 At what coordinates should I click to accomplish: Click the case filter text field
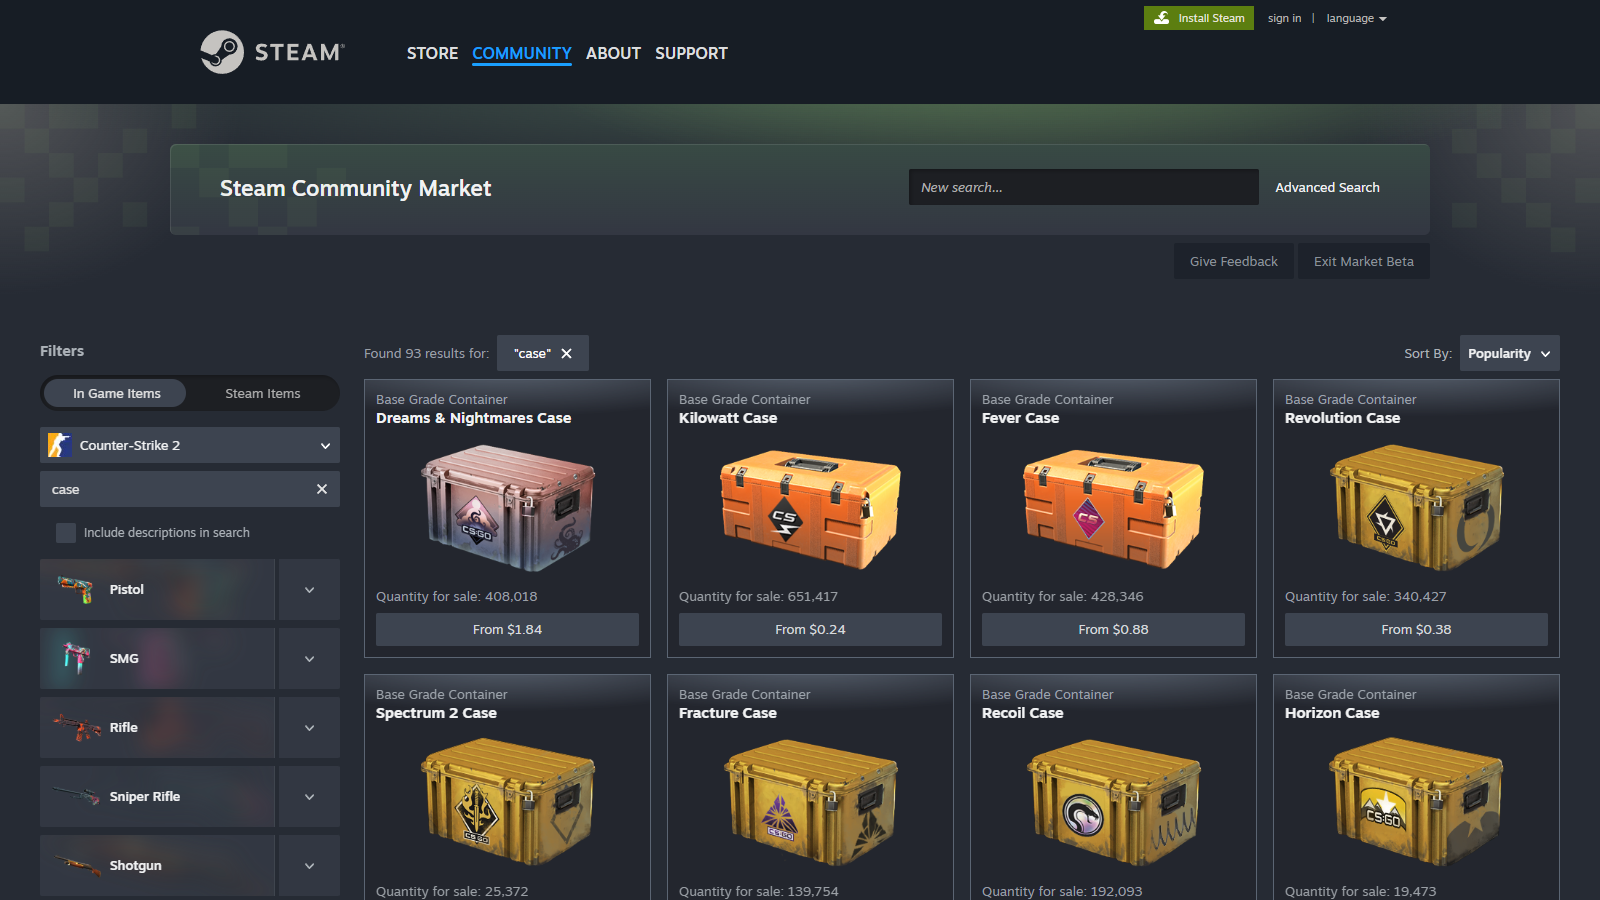190,489
